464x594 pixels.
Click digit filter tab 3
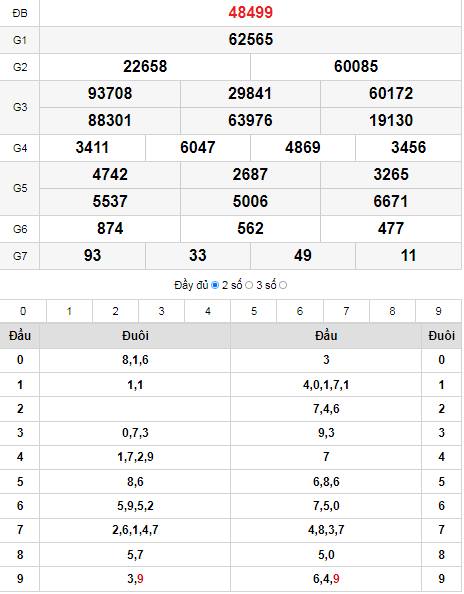(162, 311)
